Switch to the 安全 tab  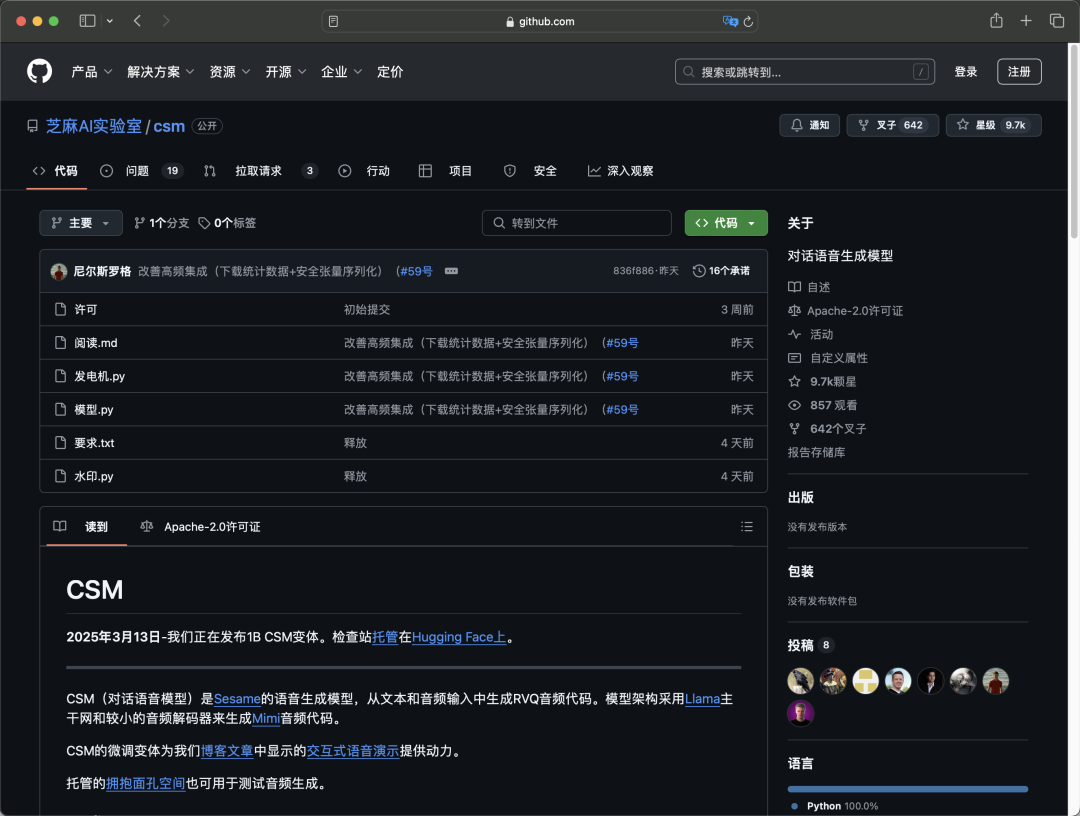click(x=530, y=171)
